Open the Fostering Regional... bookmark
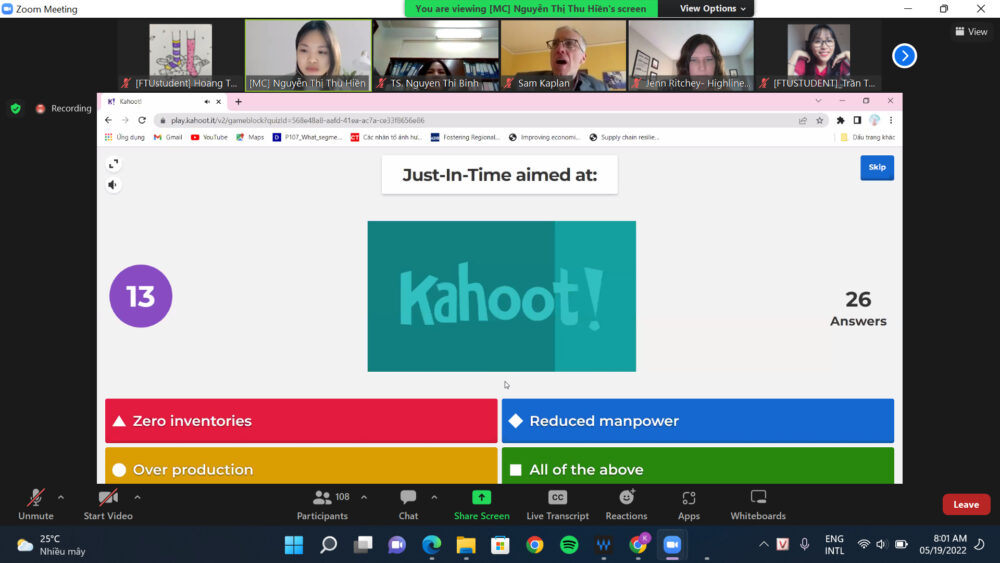The height and width of the screenshot is (563, 1000). click(465, 137)
